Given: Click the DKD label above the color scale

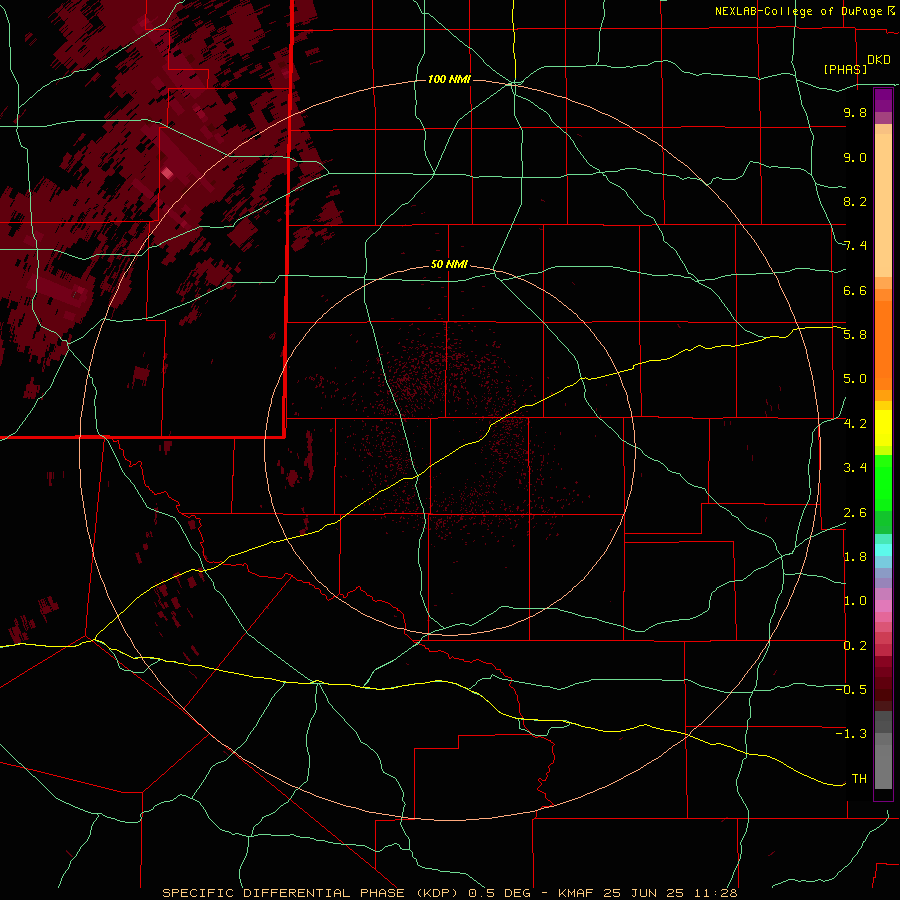Looking at the screenshot, I should point(878,60).
